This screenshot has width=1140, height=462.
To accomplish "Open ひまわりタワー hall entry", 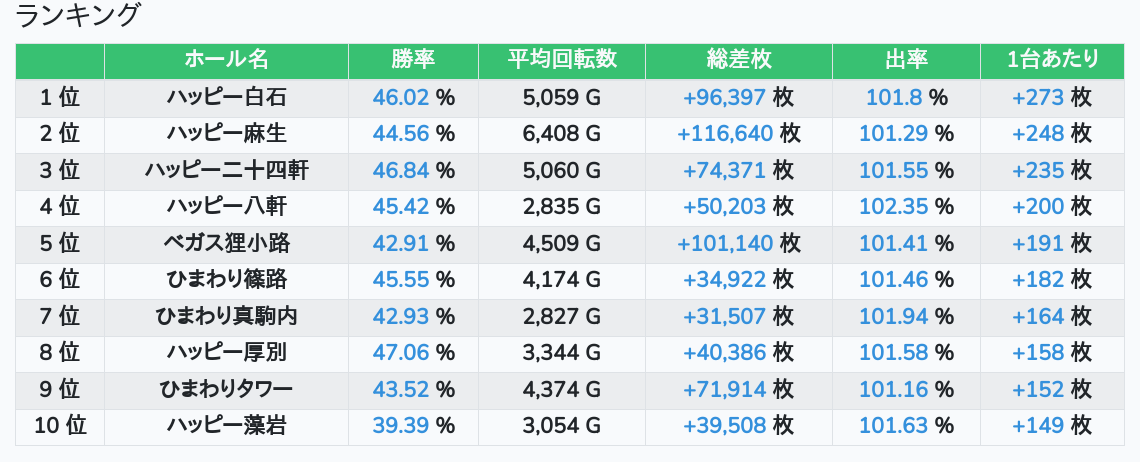I will coord(226,389).
